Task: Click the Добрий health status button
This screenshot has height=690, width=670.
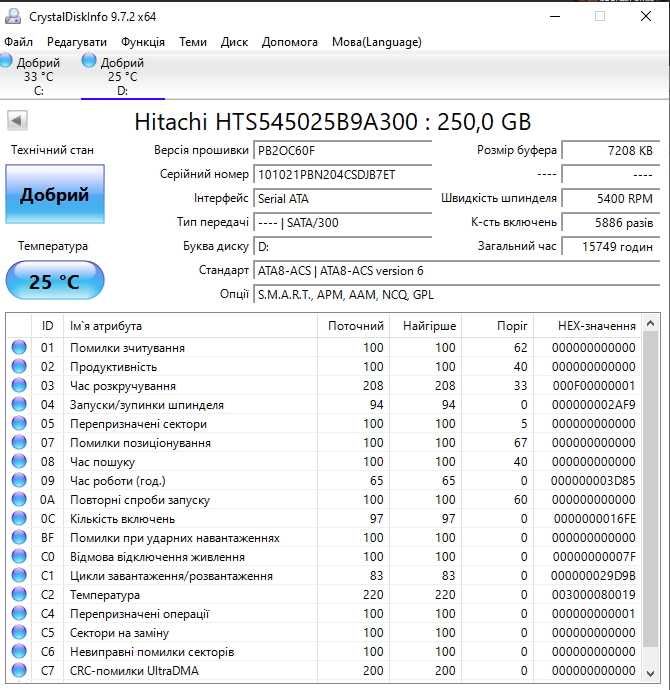Action: click(x=55, y=194)
